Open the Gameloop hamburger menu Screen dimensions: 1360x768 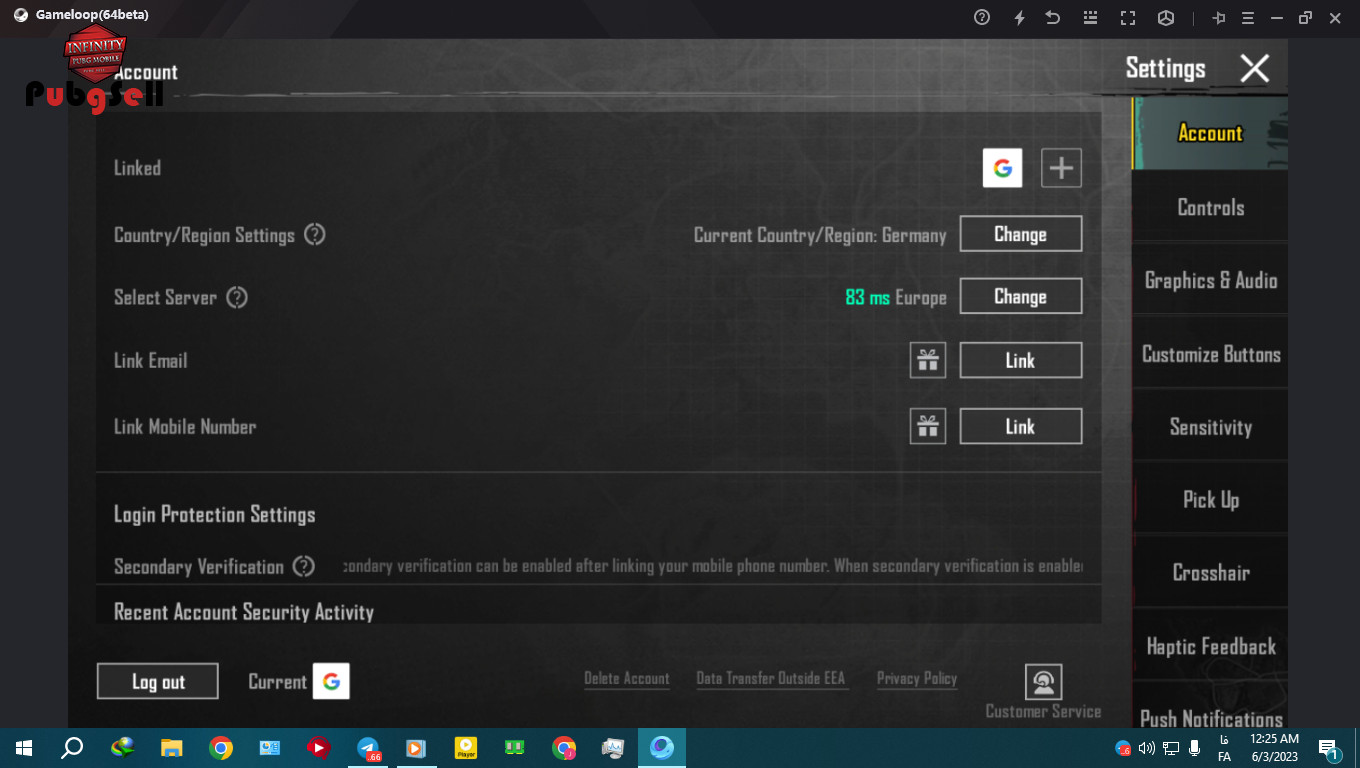[1248, 17]
